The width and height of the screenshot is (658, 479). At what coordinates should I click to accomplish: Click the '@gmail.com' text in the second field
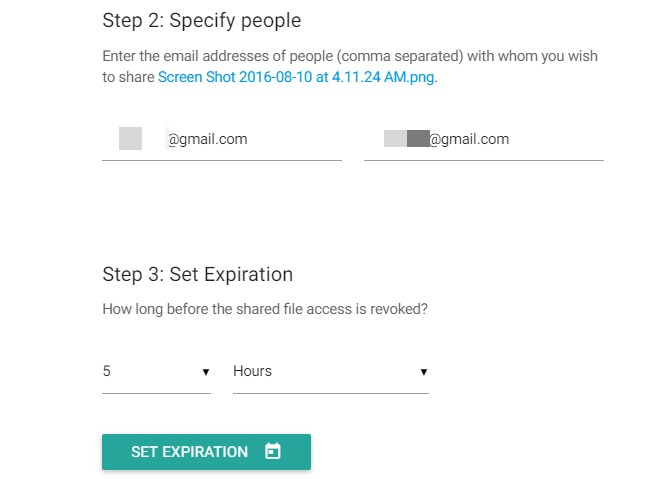coord(470,139)
